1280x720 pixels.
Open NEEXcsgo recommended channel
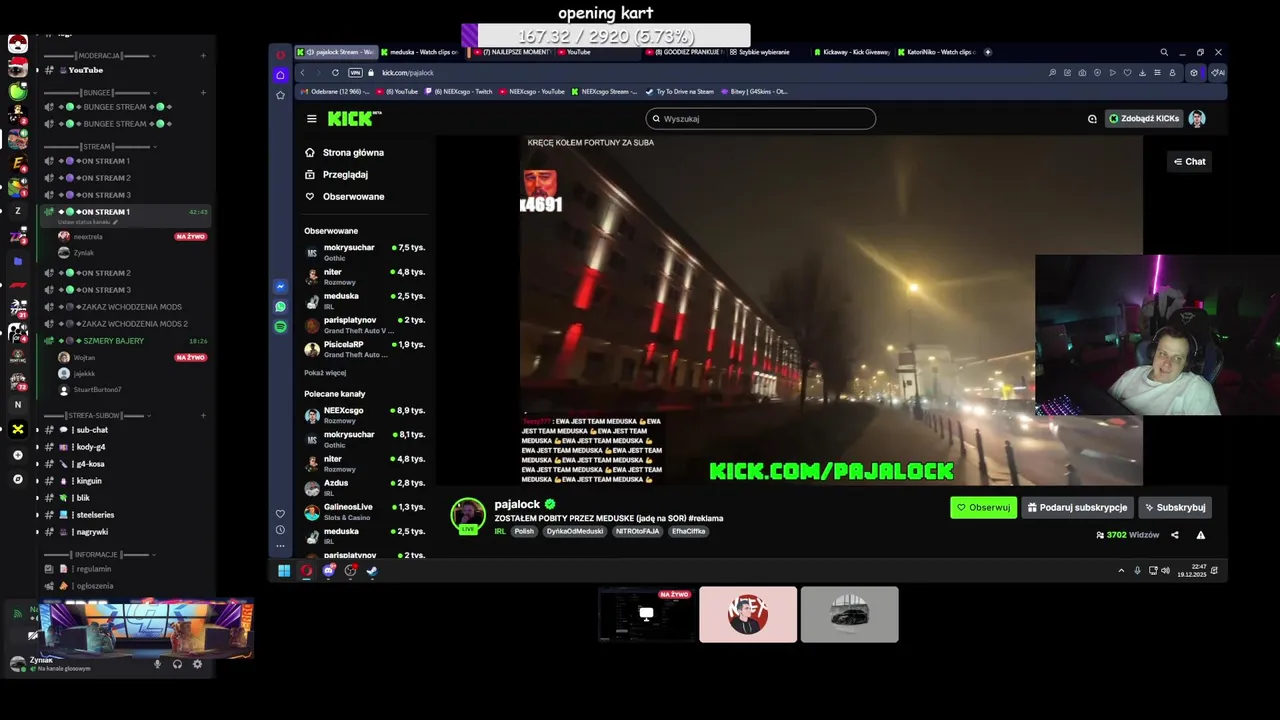coord(365,415)
